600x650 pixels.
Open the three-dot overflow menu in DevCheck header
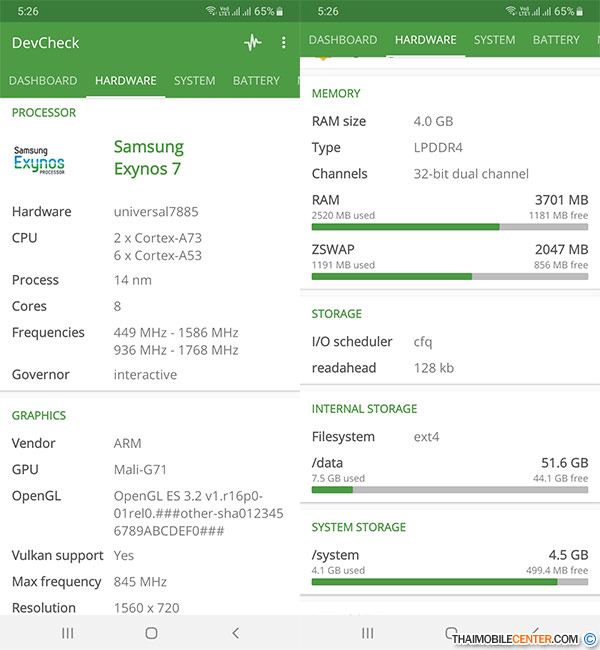pos(284,43)
